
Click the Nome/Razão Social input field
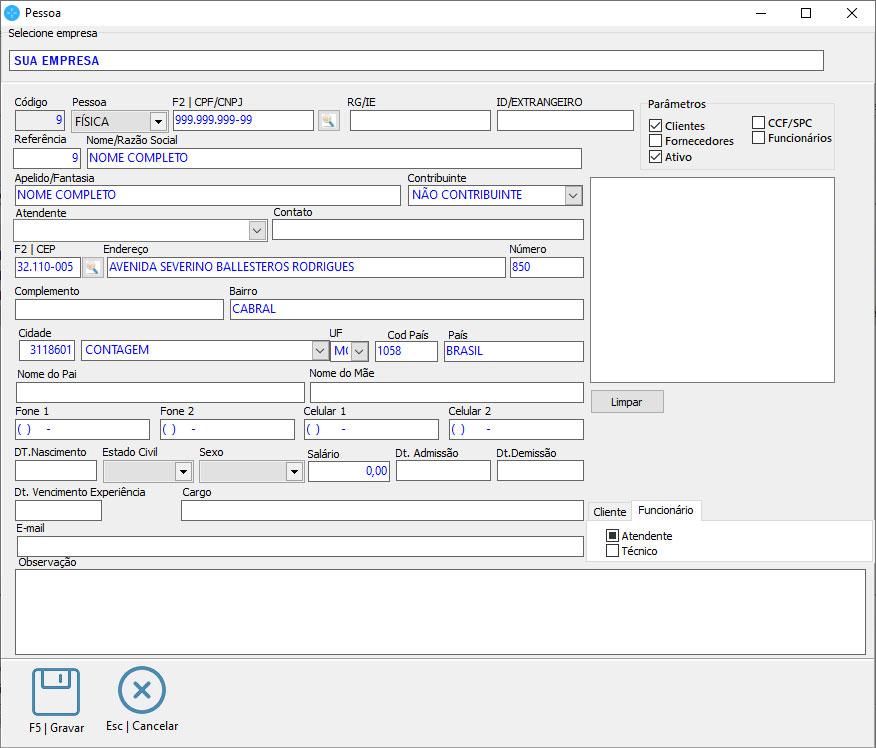tap(333, 158)
